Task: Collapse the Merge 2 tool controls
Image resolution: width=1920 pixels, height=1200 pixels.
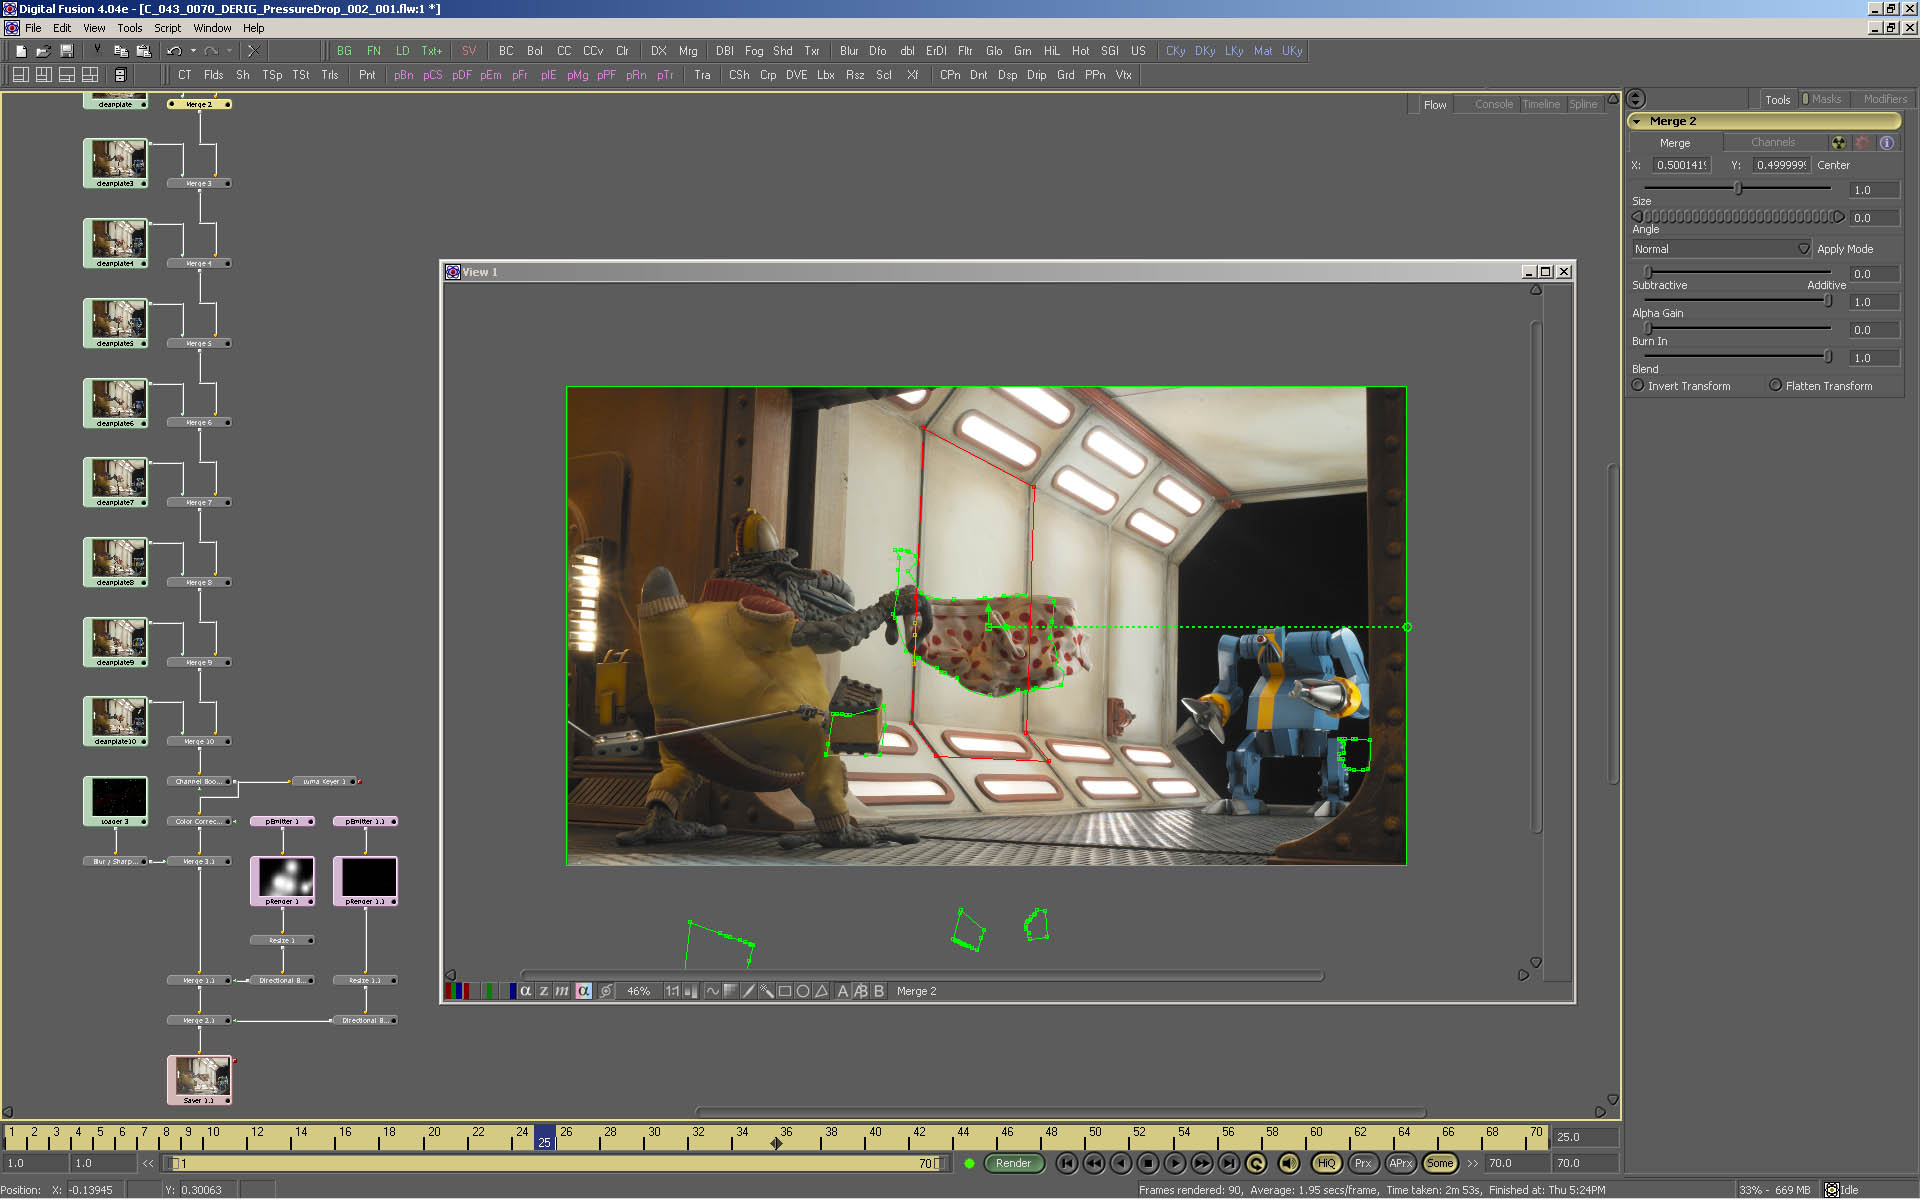Action: (x=1637, y=121)
